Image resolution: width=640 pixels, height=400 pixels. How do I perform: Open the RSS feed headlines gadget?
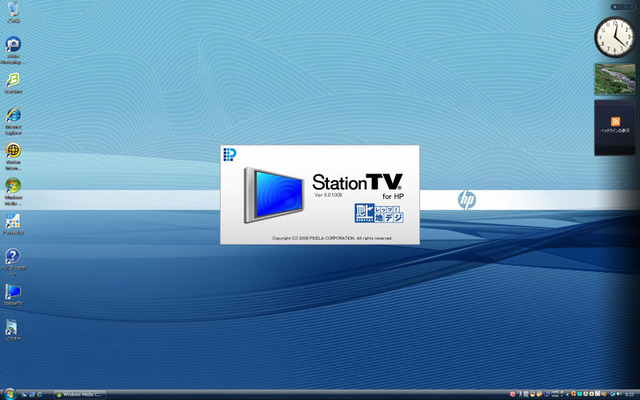(615, 128)
